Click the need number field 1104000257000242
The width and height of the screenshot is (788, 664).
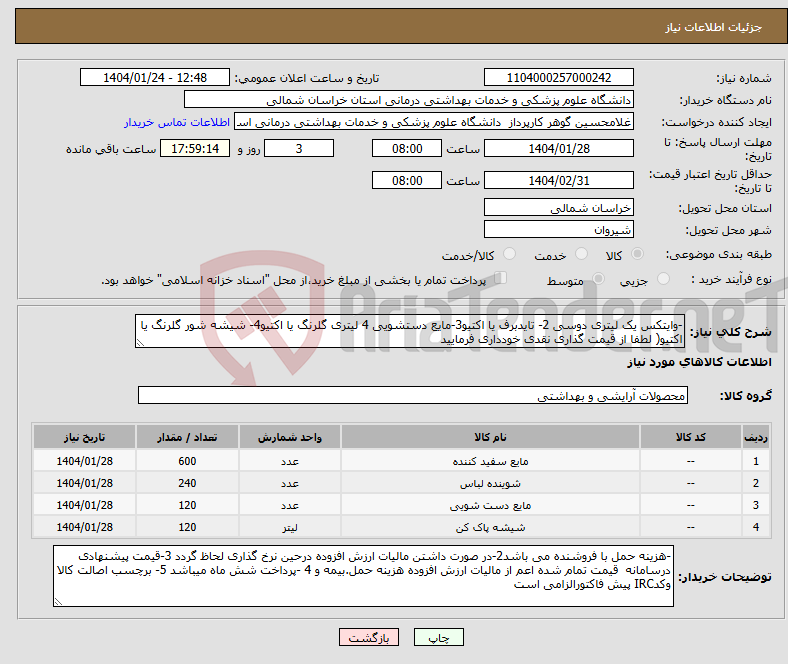tap(558, 77)
